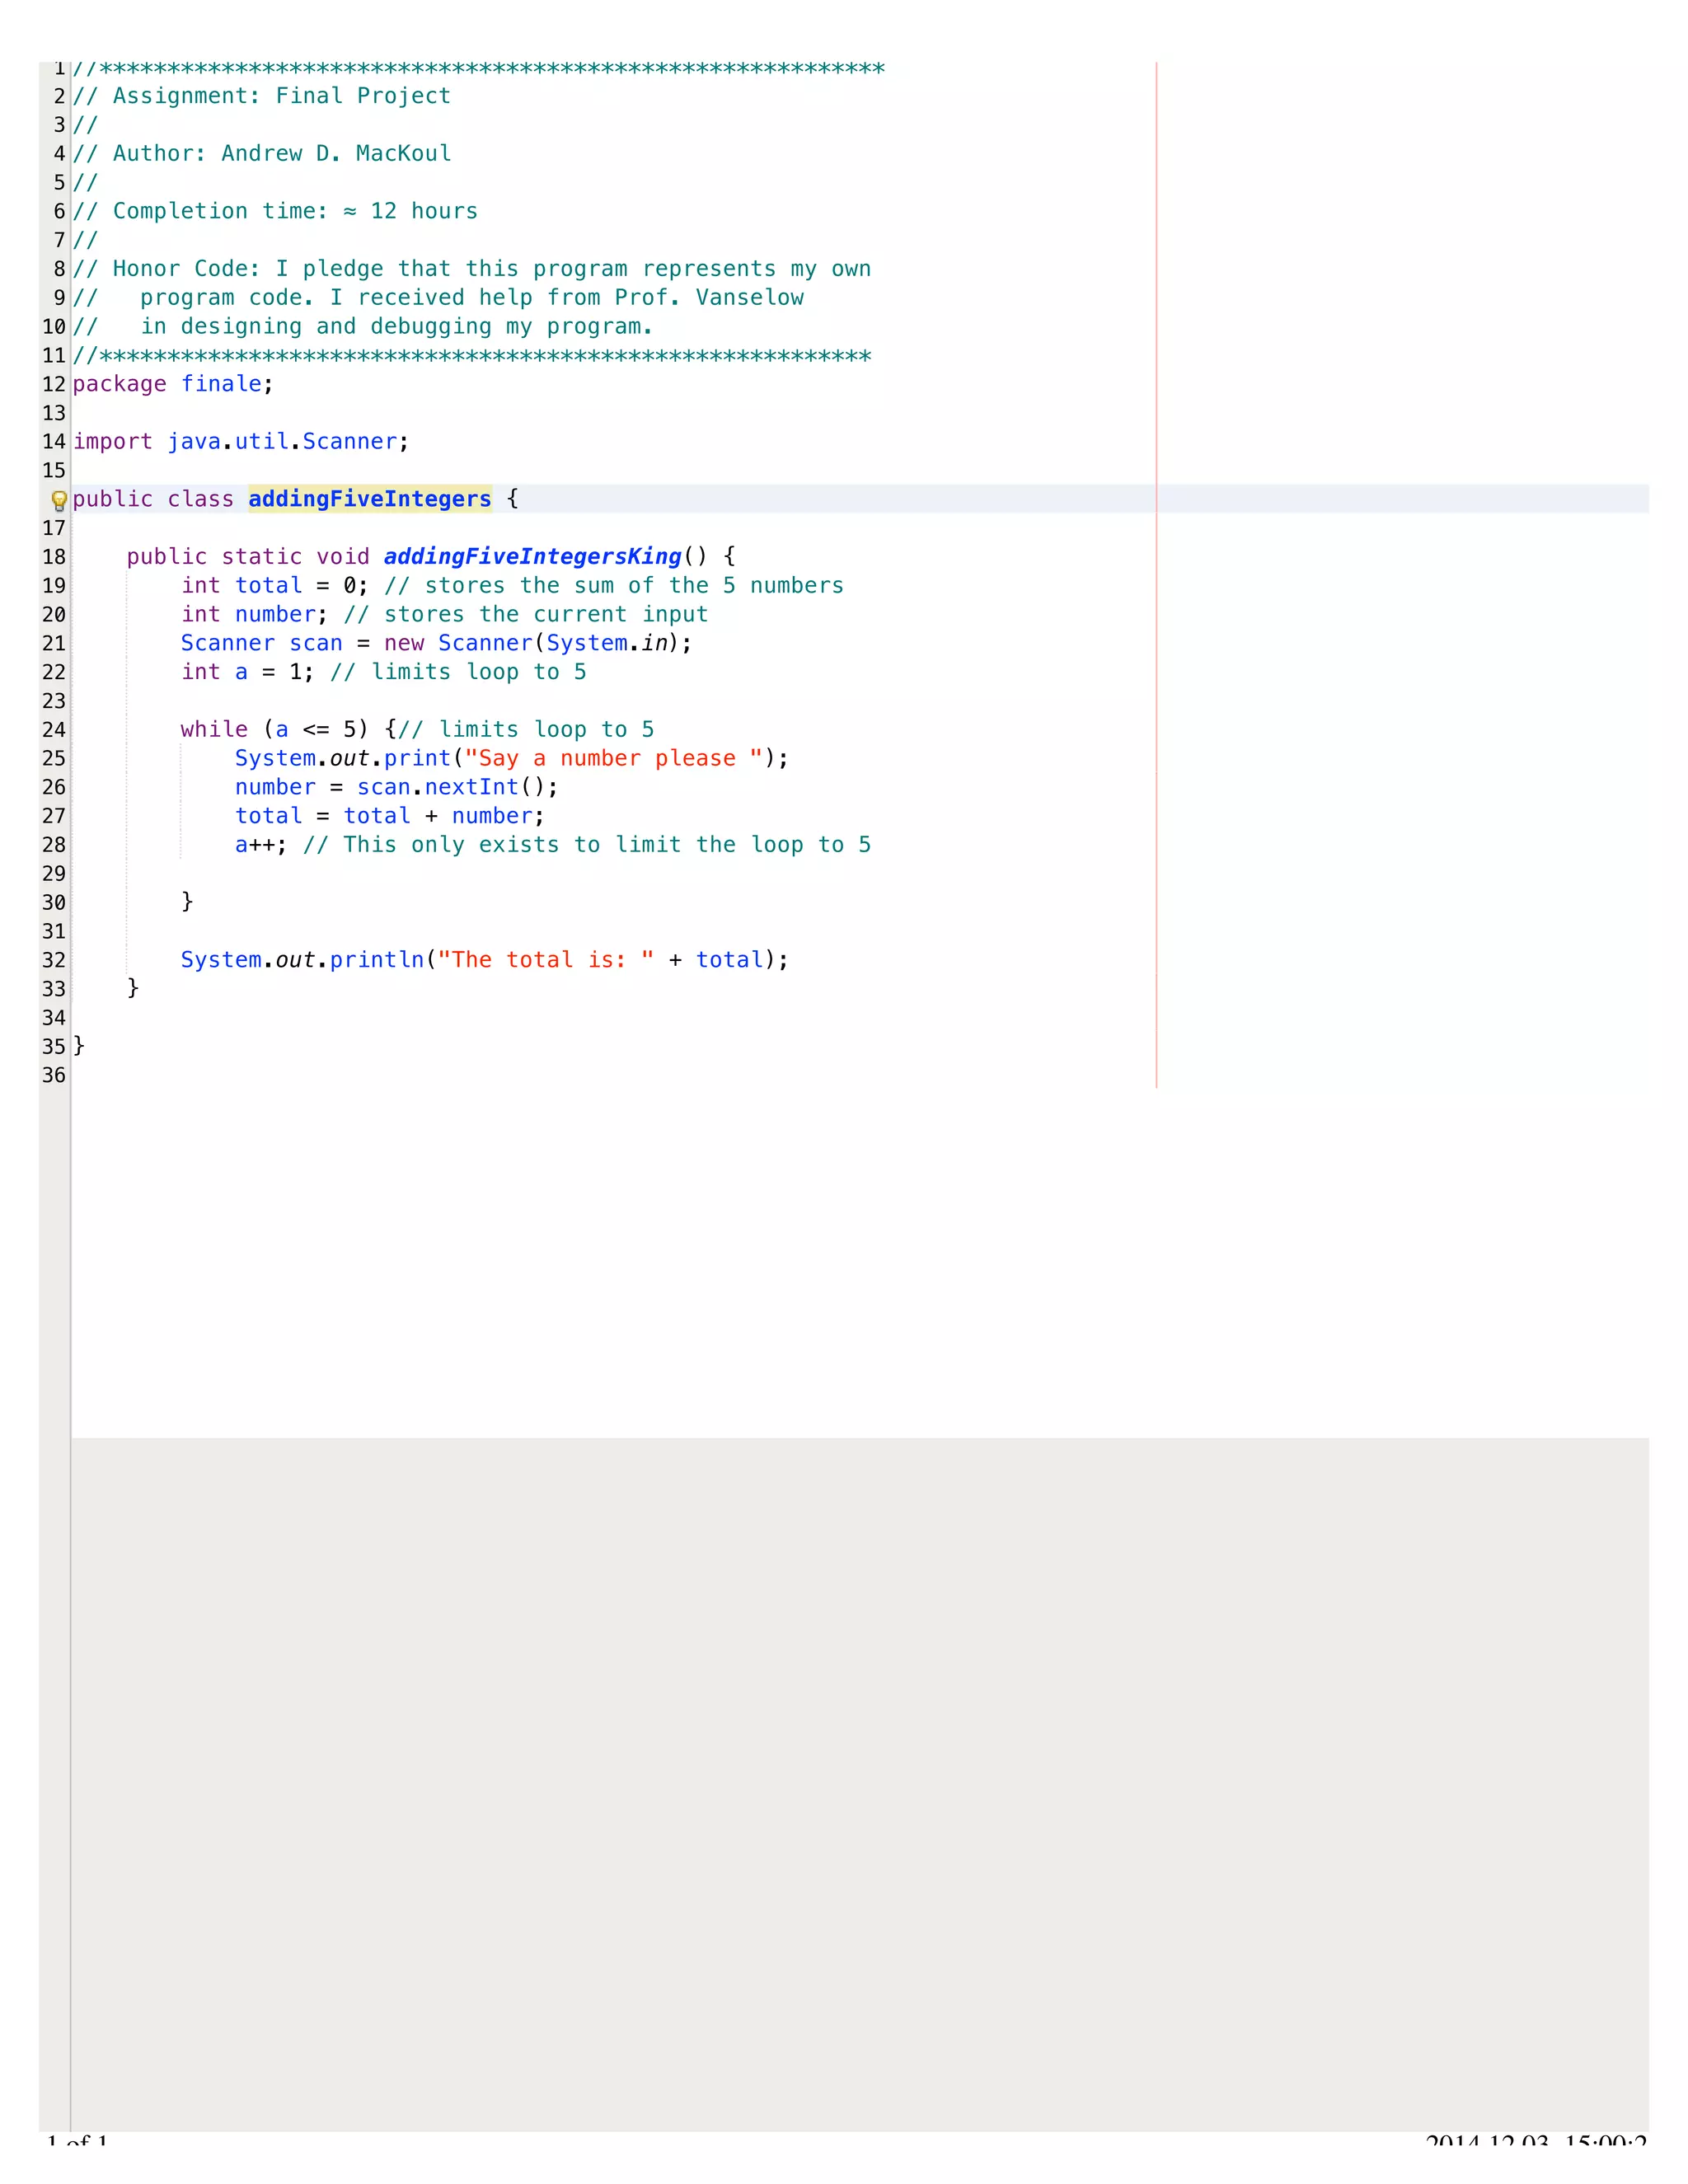1688x2184 pixels.
Task: Click "total = total + number;" statement
Action: click(x=390, y=816)
